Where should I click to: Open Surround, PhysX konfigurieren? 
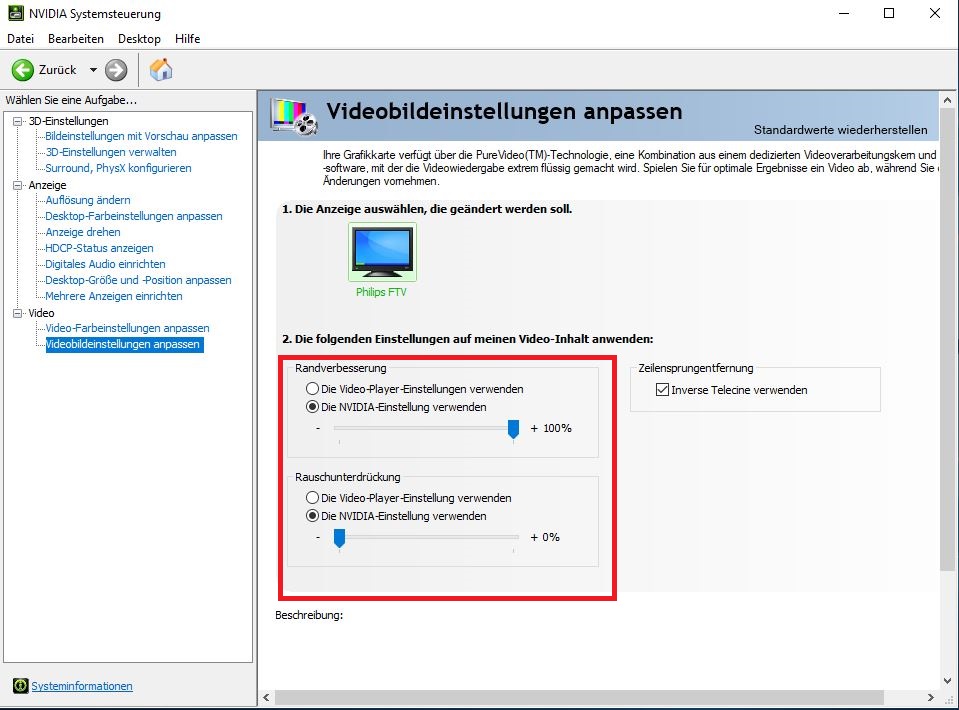tap(118, 168)
